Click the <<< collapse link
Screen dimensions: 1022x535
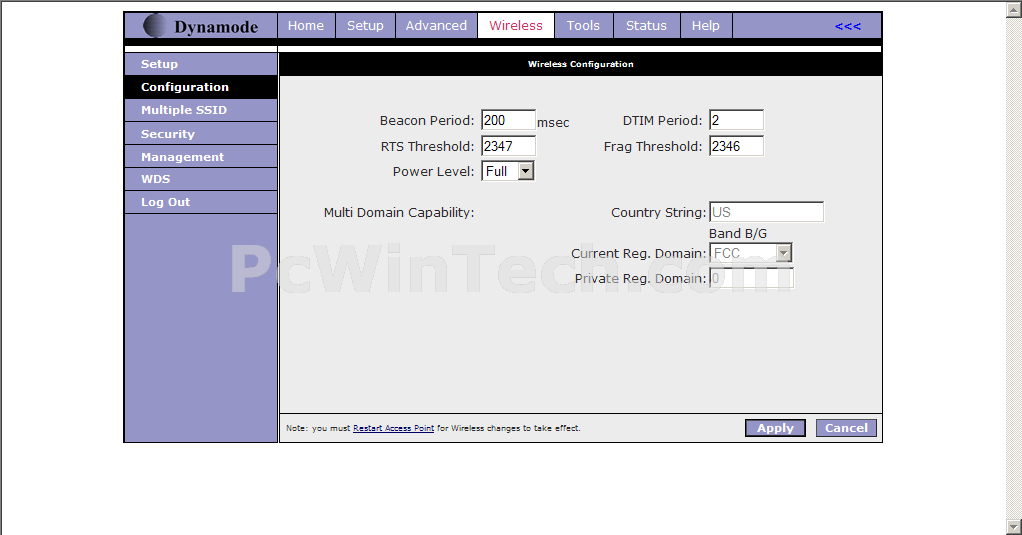point(847,26)
